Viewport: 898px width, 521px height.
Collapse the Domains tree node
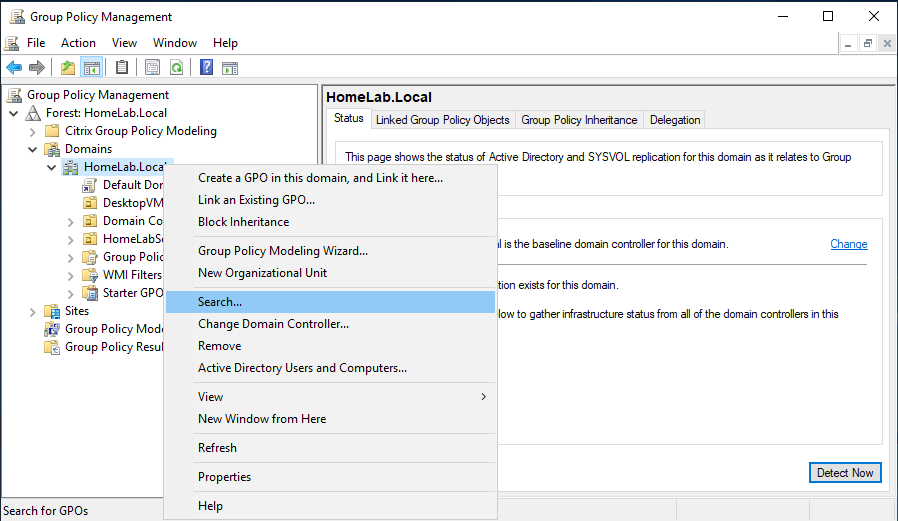click(33, 149)
